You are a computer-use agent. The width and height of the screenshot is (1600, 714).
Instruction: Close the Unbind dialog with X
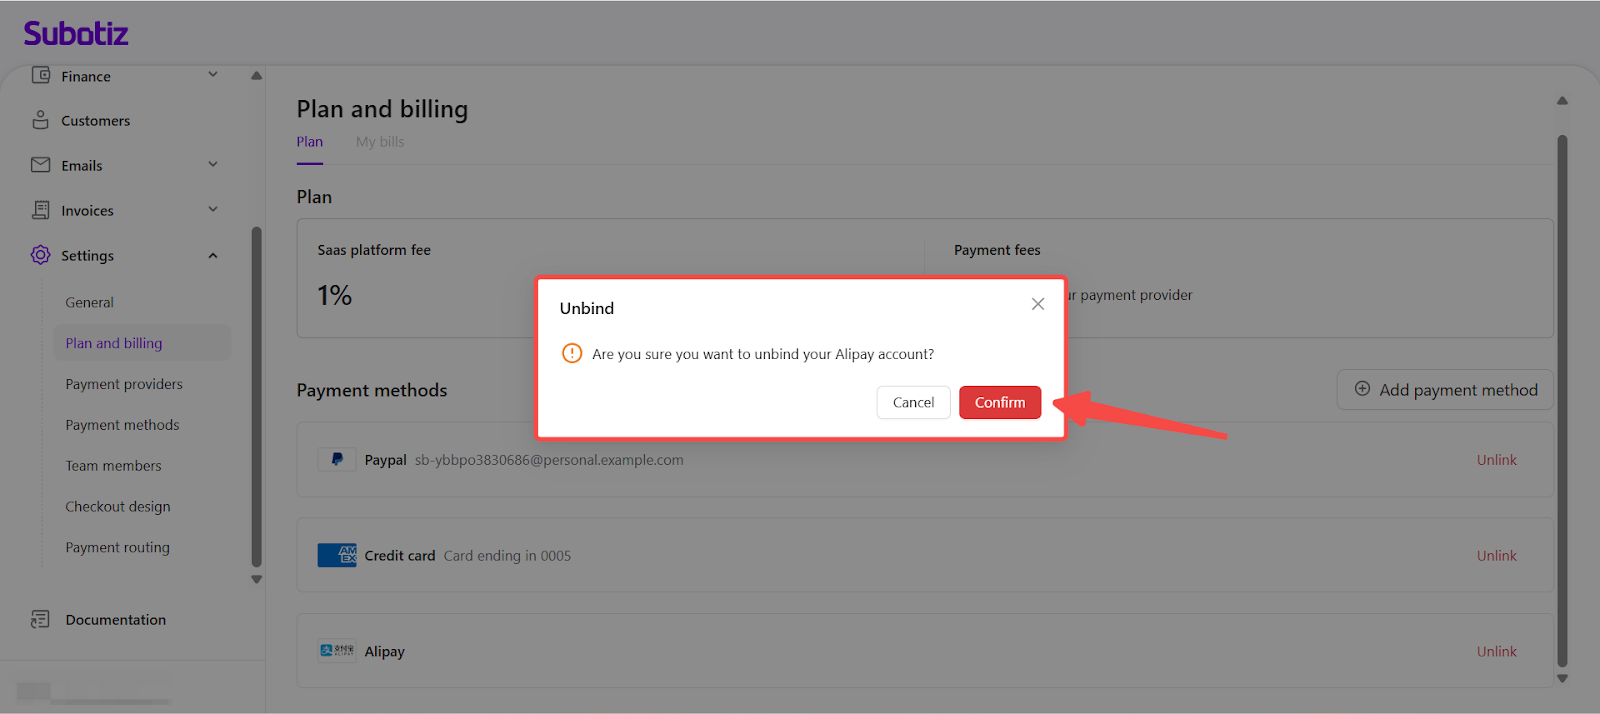click(1038, 304)
